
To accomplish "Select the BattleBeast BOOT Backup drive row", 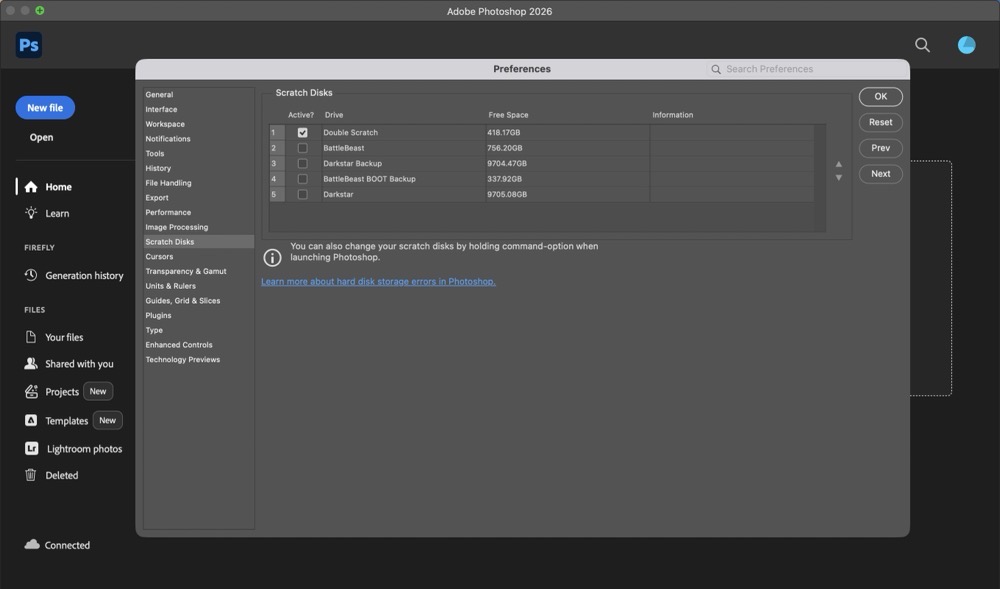I will (541, 179).
